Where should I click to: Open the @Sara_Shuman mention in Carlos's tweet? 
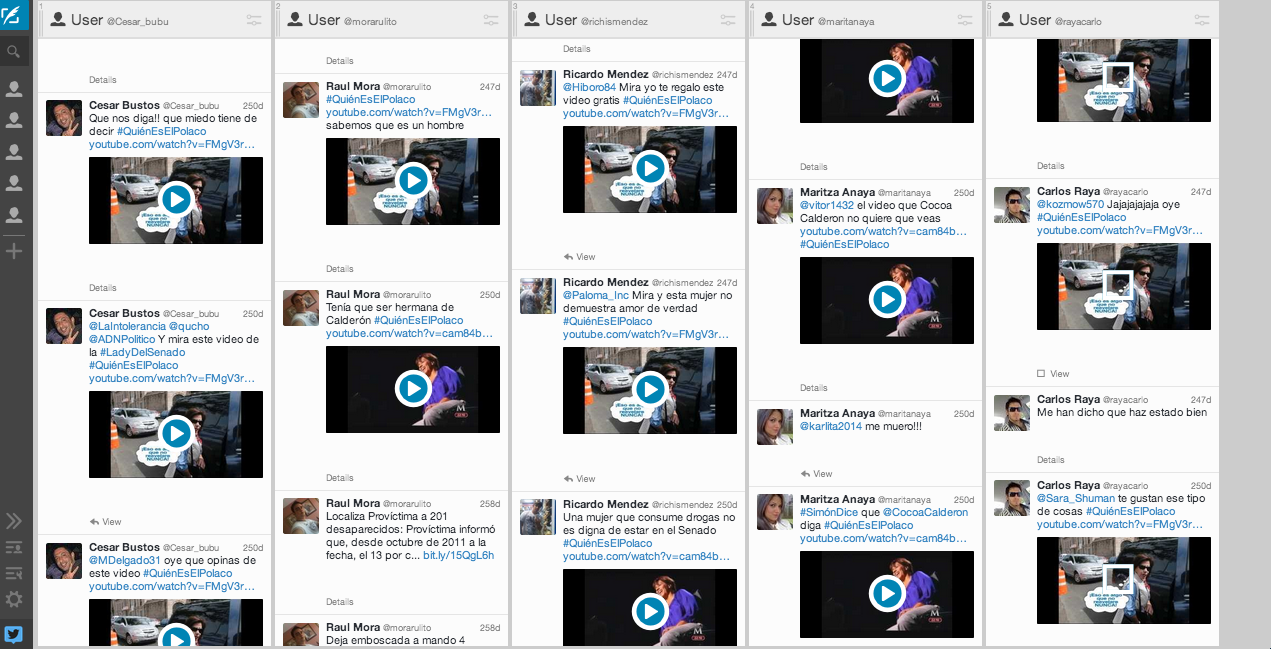pyautogui.click(x=1075, y=499)
